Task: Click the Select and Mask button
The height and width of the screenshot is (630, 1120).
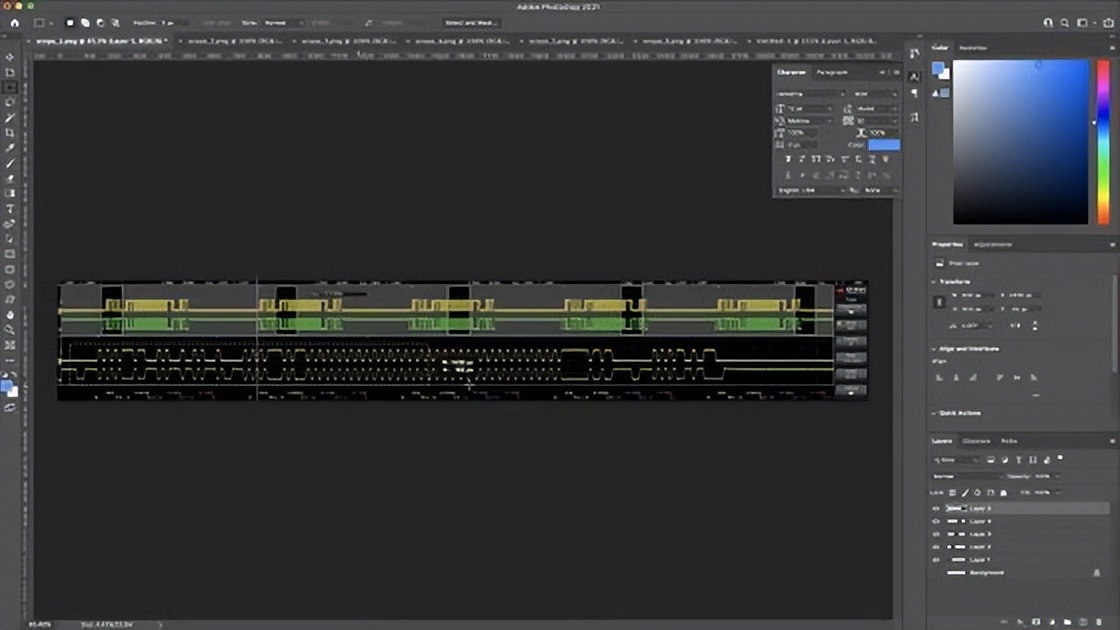Action: [471, 23]
